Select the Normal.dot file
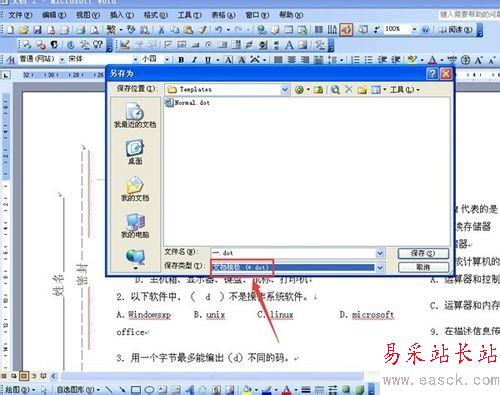500x395 pixels. [x=188, y=102]
